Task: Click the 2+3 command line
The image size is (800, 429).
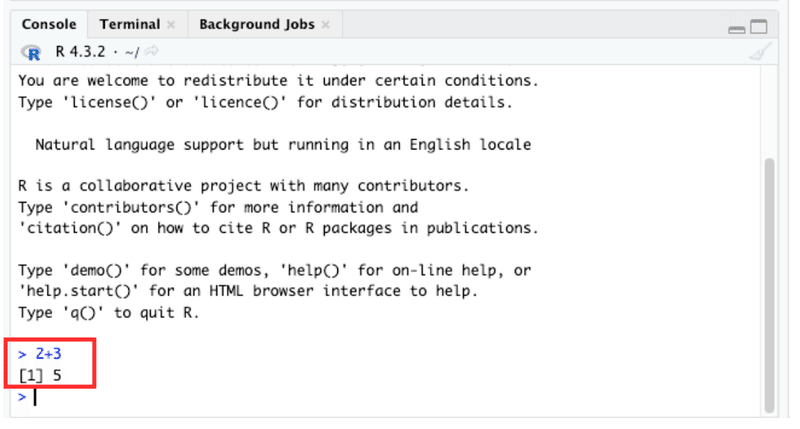Action: pyautogui.click(x=40, y=354)
